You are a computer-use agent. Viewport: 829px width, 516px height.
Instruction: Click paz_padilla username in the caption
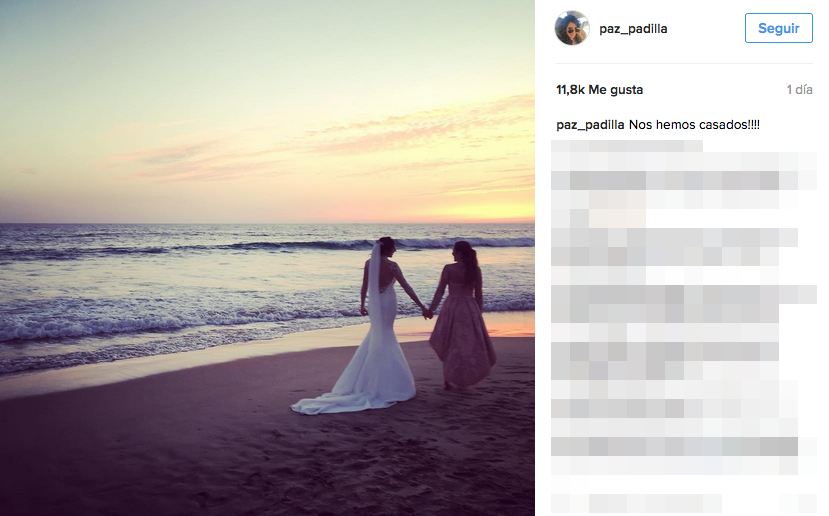point(590,125)
